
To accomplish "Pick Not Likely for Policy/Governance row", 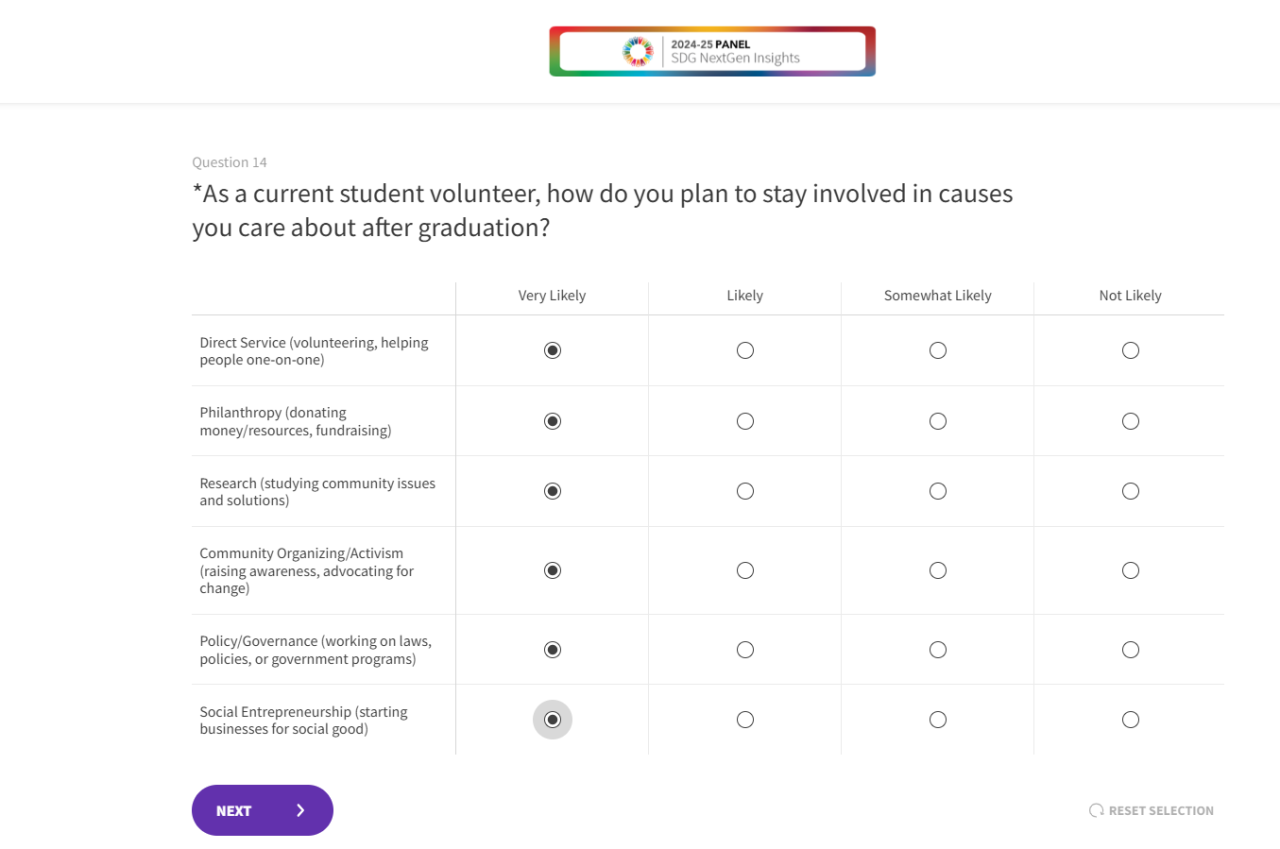I will [1130, 650].
